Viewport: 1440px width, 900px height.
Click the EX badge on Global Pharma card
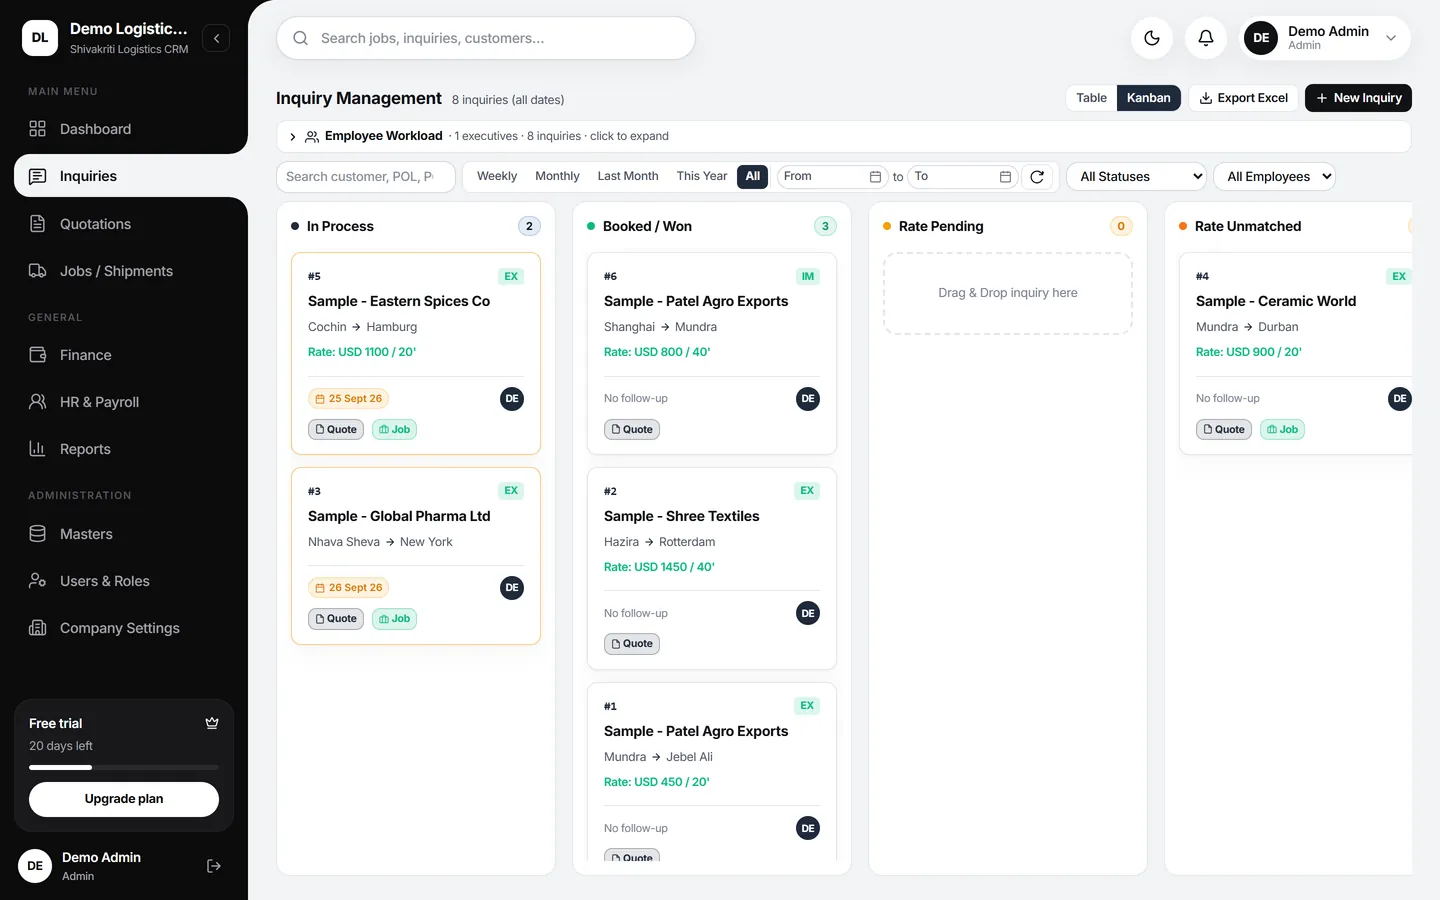coord(511,491)
